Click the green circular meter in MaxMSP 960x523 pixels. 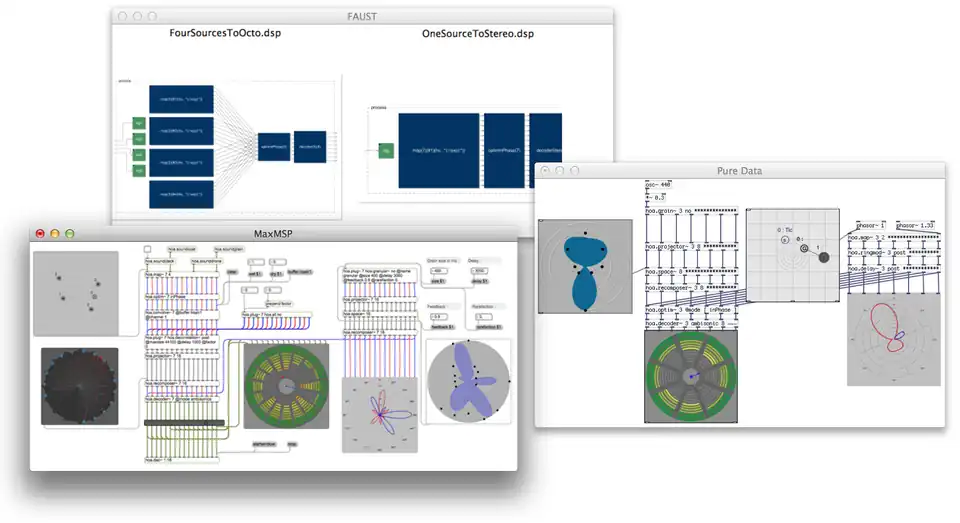coord(285,385)
